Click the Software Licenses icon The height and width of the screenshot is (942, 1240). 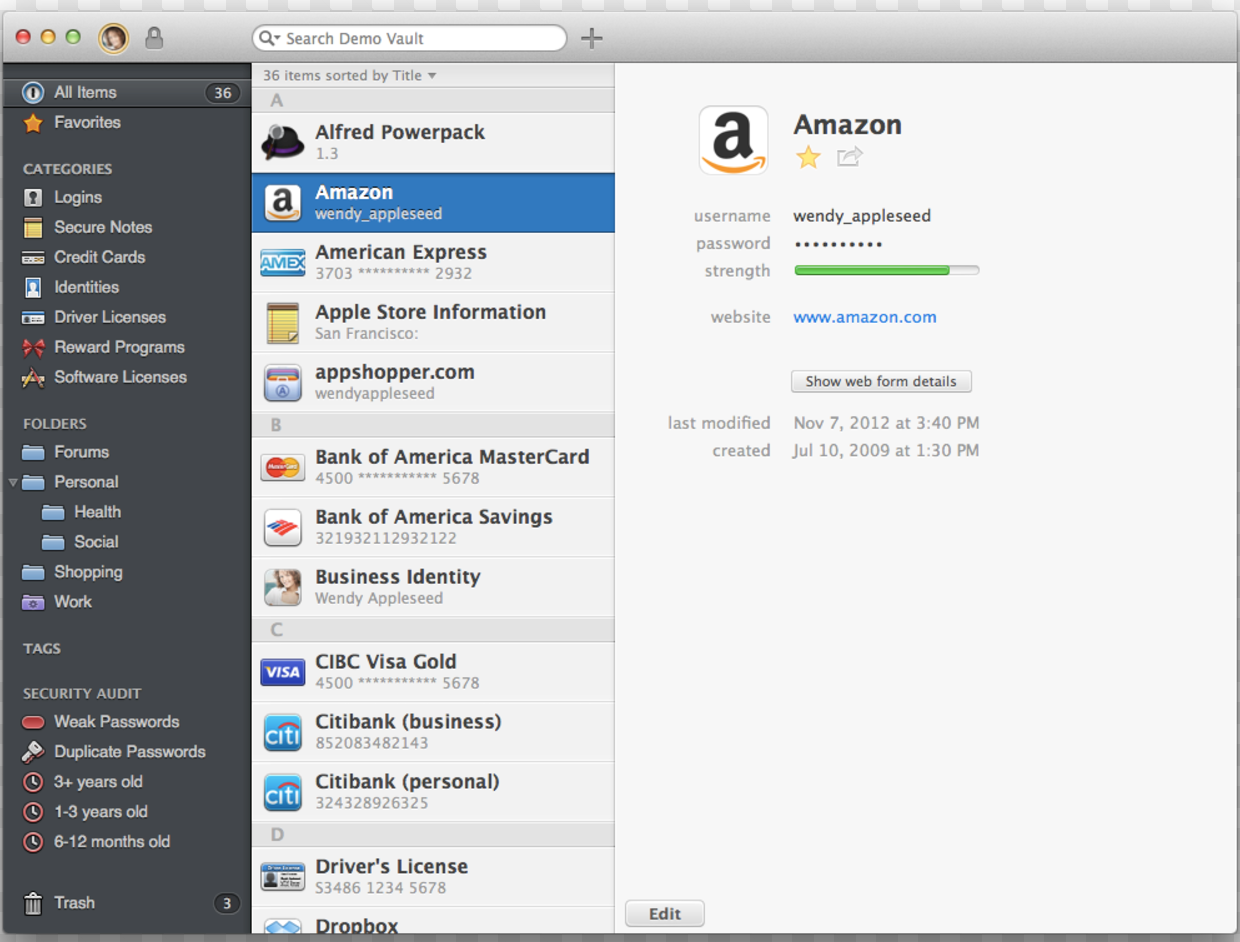click(x=33, y=378)
